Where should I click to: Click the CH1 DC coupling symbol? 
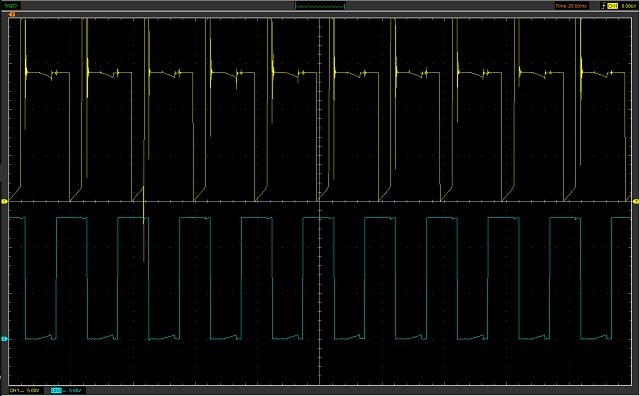pos(22,391)
